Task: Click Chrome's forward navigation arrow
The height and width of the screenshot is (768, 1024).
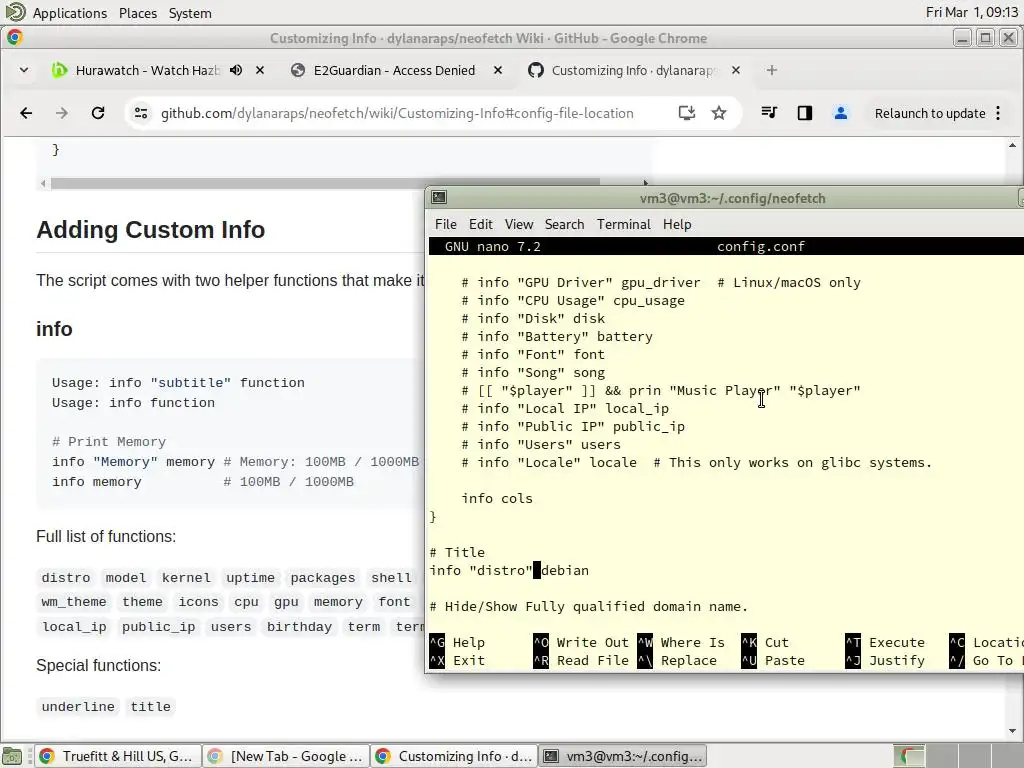Action: [x=61, y=113]
